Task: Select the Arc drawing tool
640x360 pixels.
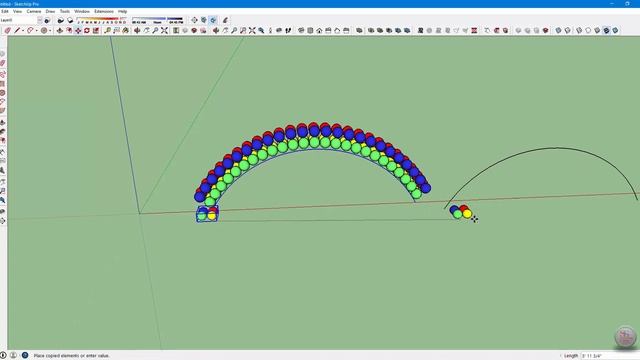Action: (x=30, y=30)
